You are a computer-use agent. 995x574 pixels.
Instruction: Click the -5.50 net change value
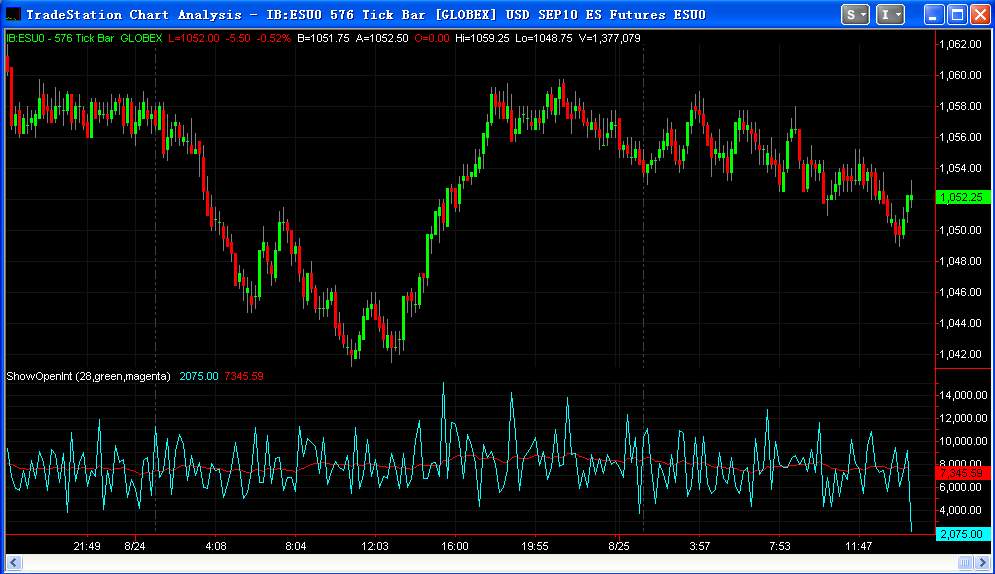(238, 38)
